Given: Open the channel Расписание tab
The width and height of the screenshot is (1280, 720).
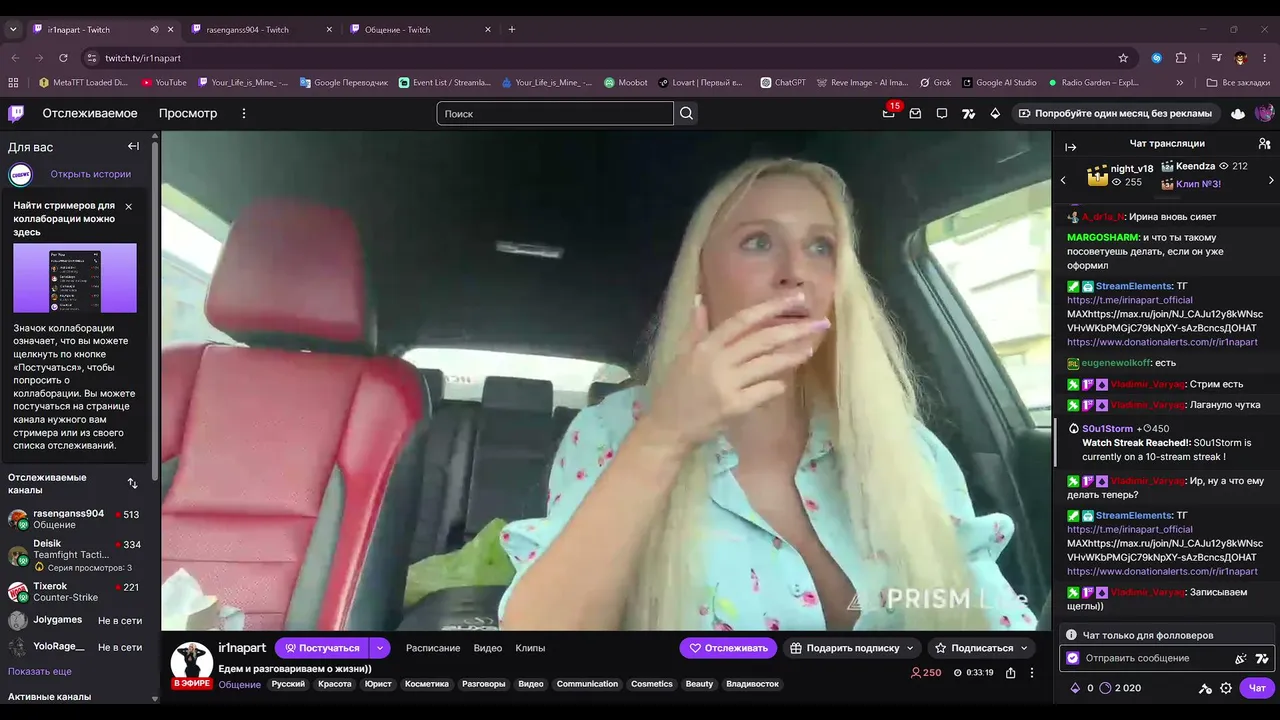Looking at the screenshot, I should pyautogui.click(x=433, y=648).
